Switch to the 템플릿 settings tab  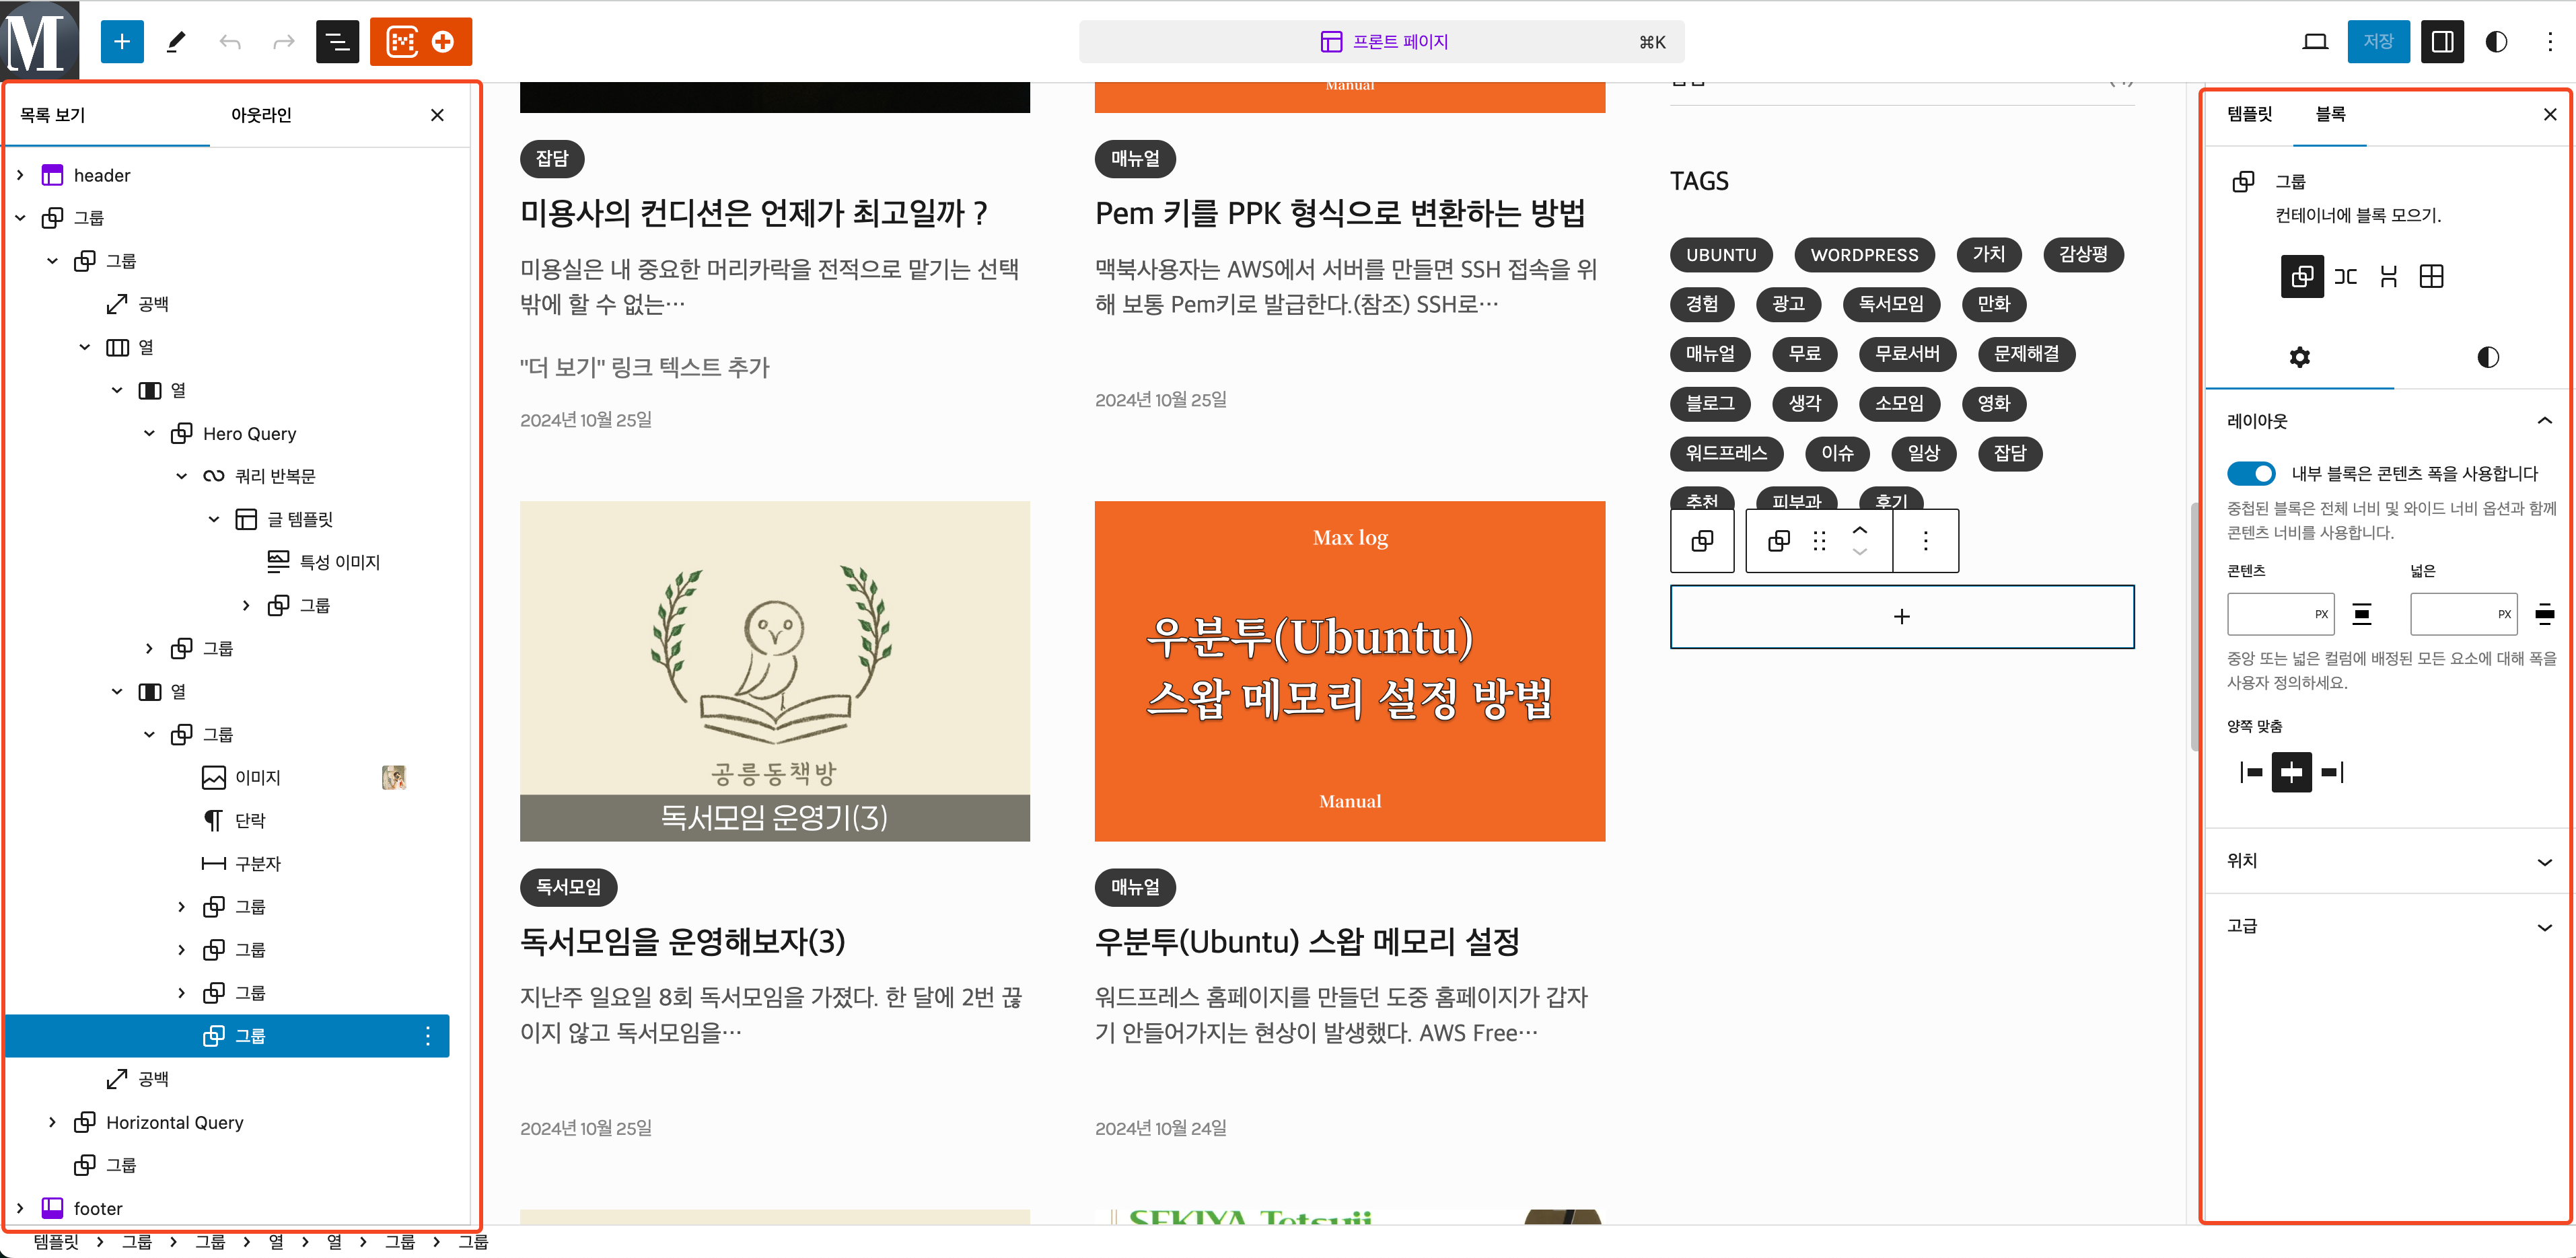pyautogui.click(x=2249, y=114)
